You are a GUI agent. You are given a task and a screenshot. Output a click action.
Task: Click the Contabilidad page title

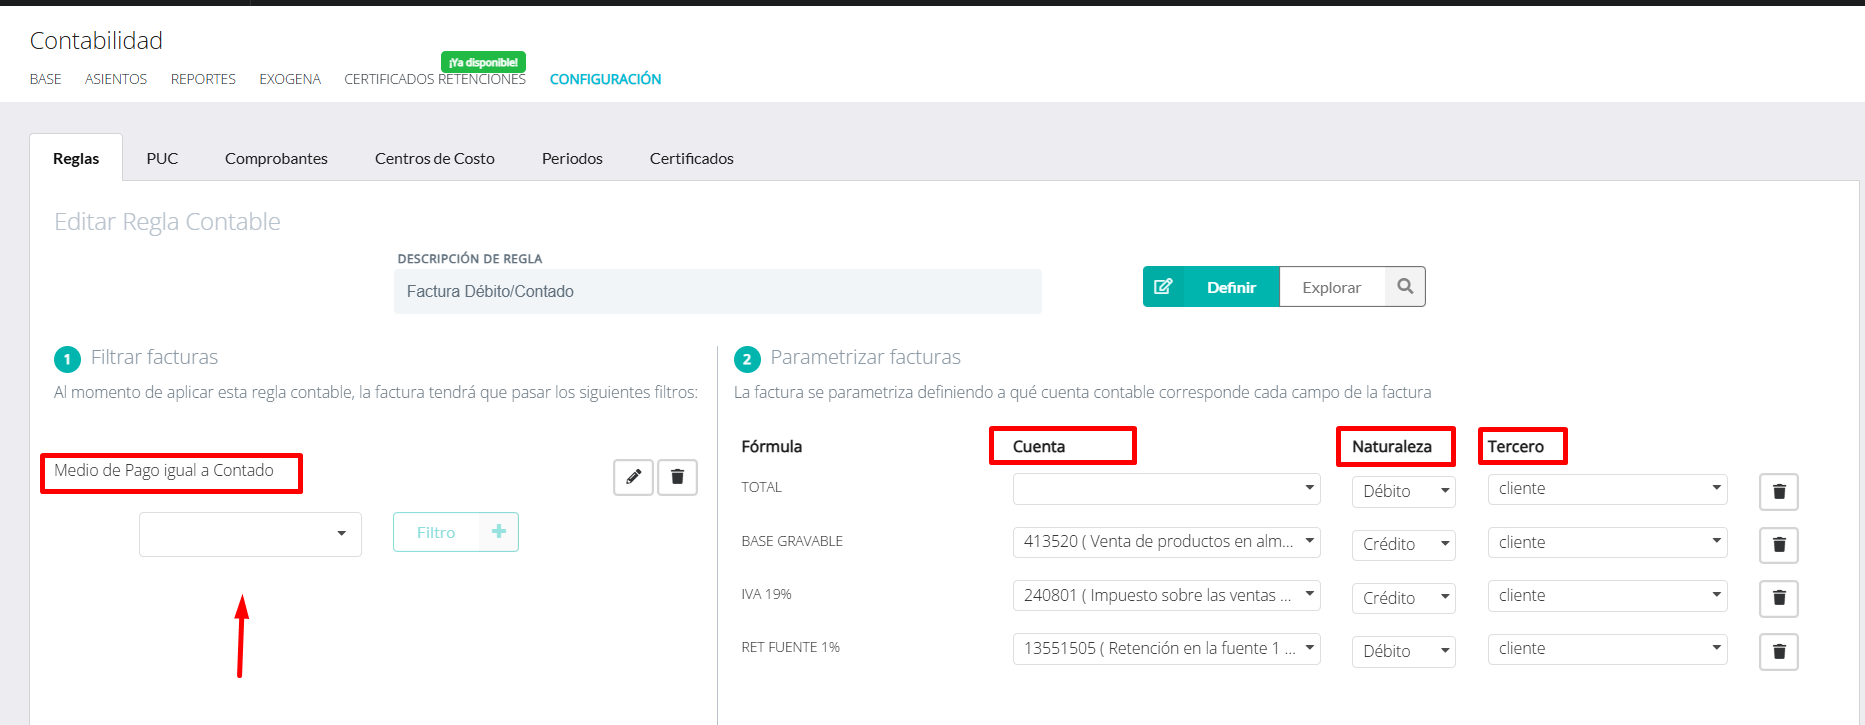(x=96, y=41)
